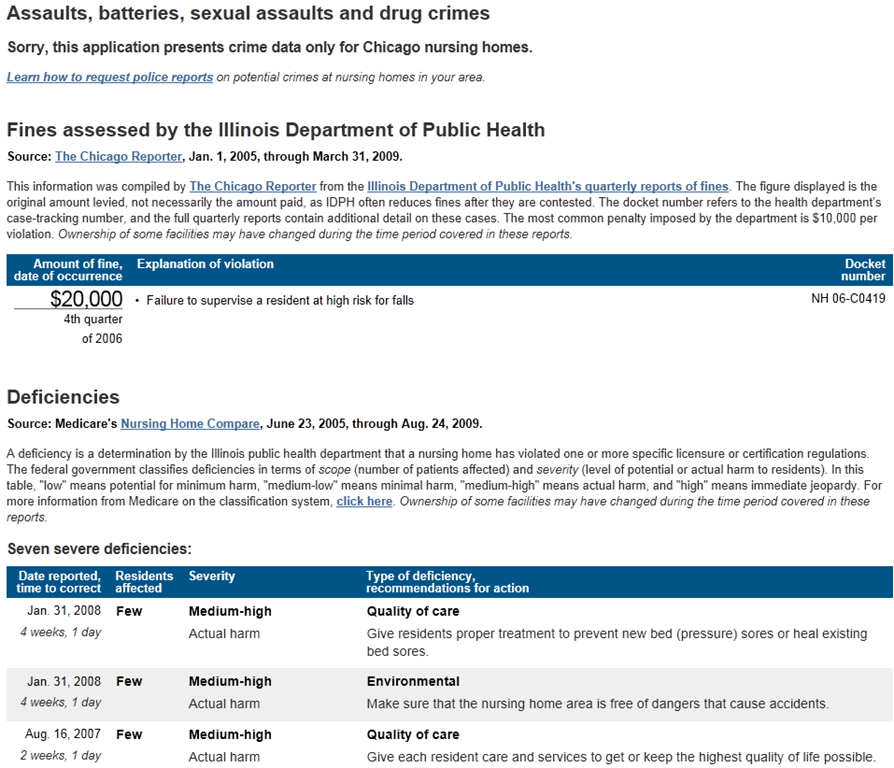
Task: Open 'Learn how to request police reports' link
Action: point(109,77)
